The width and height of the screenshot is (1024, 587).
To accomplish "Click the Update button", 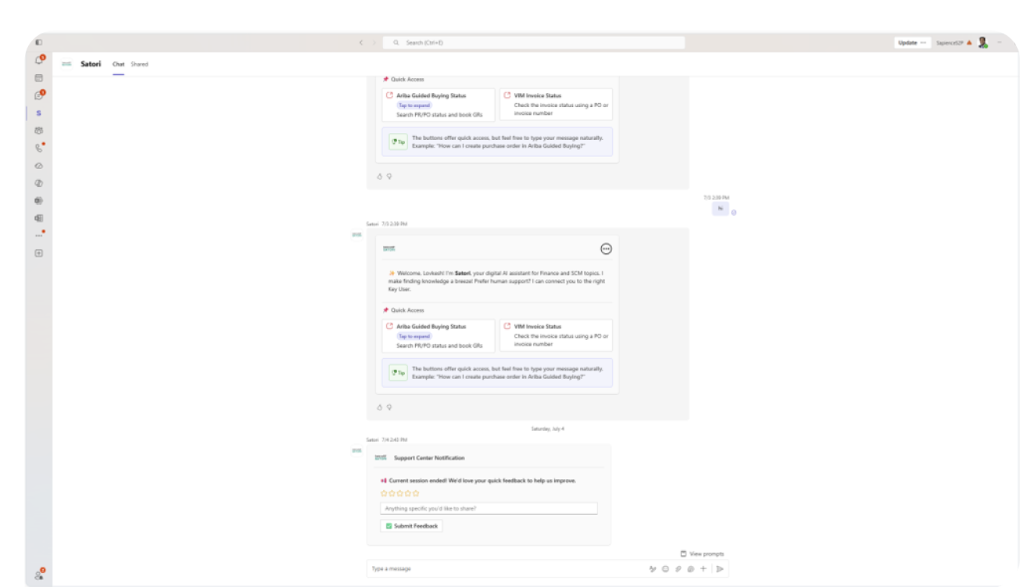I will [907, 42].
